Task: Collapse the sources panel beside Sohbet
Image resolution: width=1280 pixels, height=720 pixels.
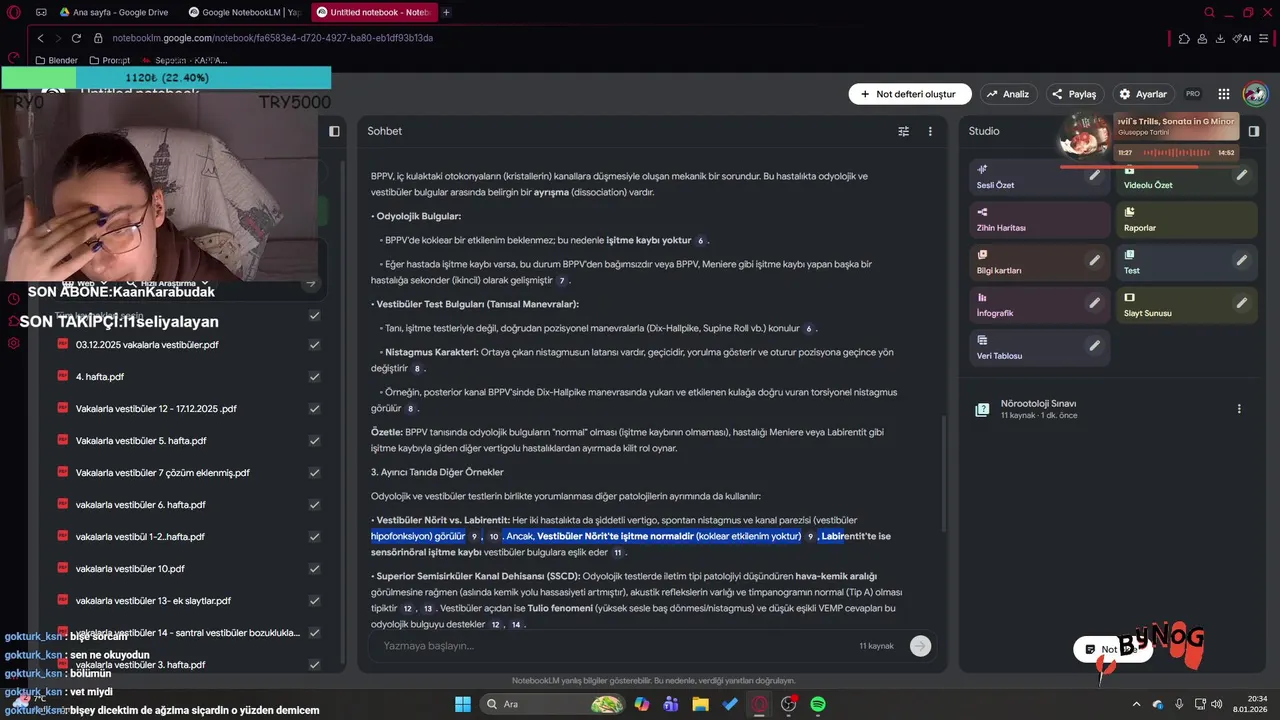Action: (334, 131)
